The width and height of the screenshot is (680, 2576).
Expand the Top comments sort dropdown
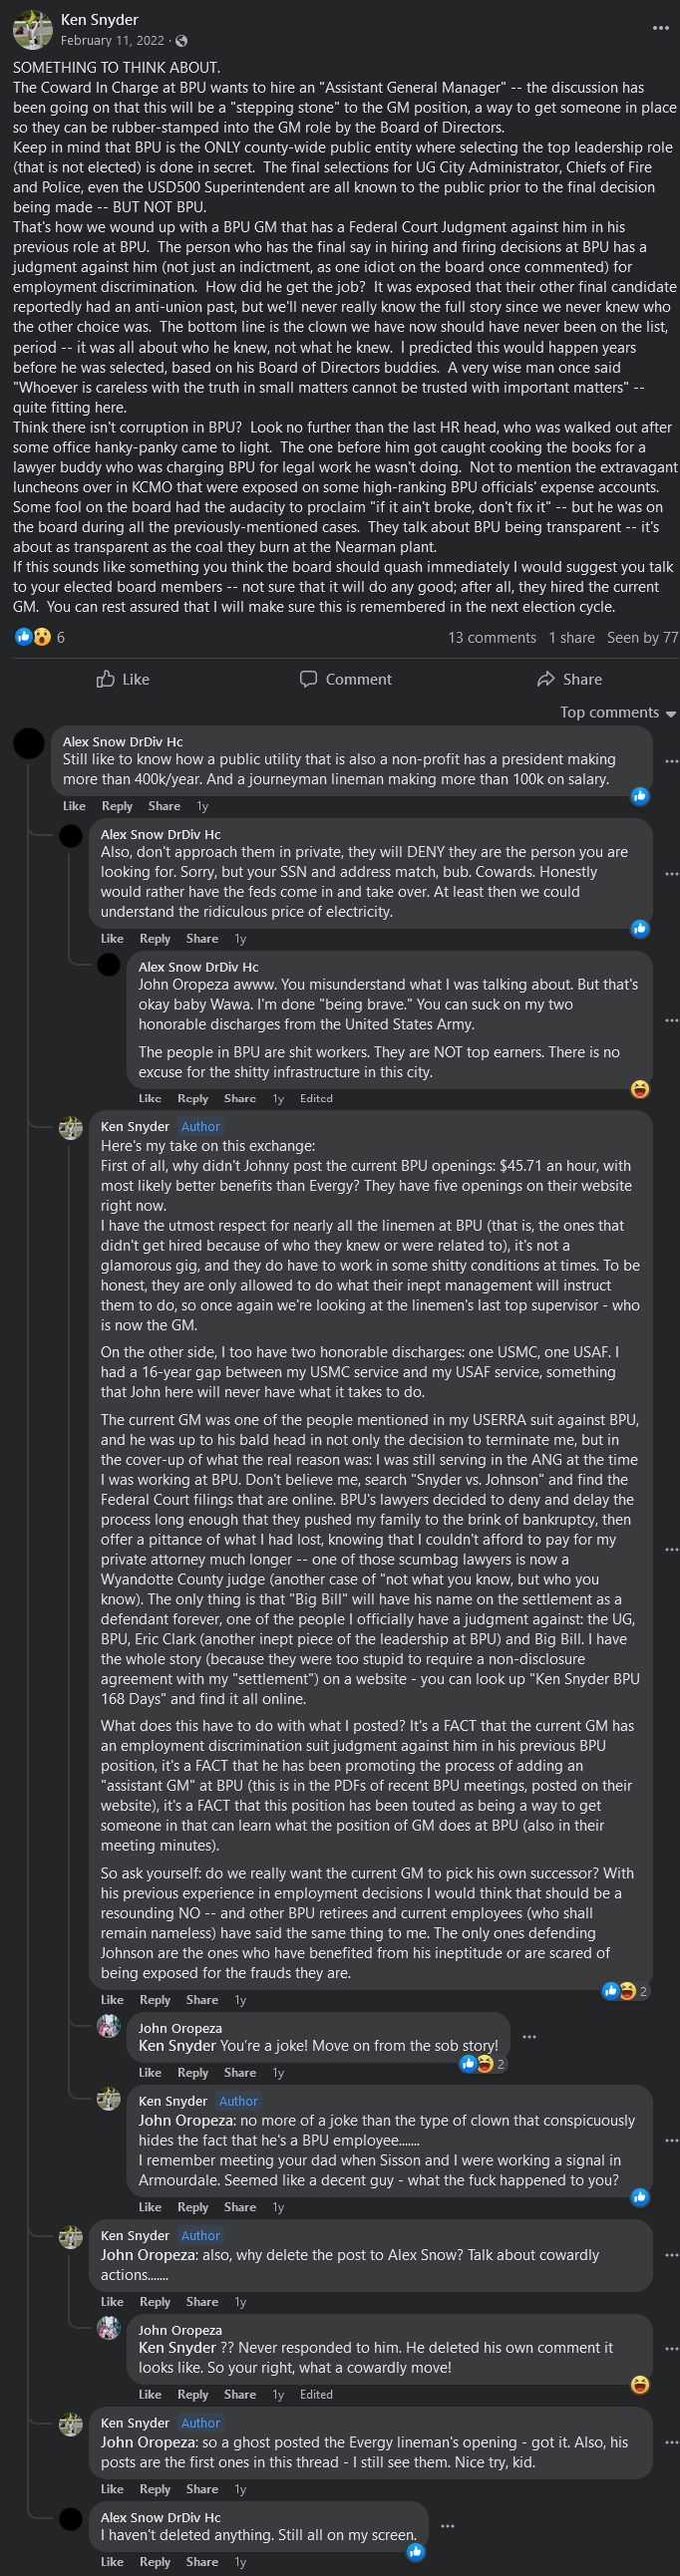(617, 713)
